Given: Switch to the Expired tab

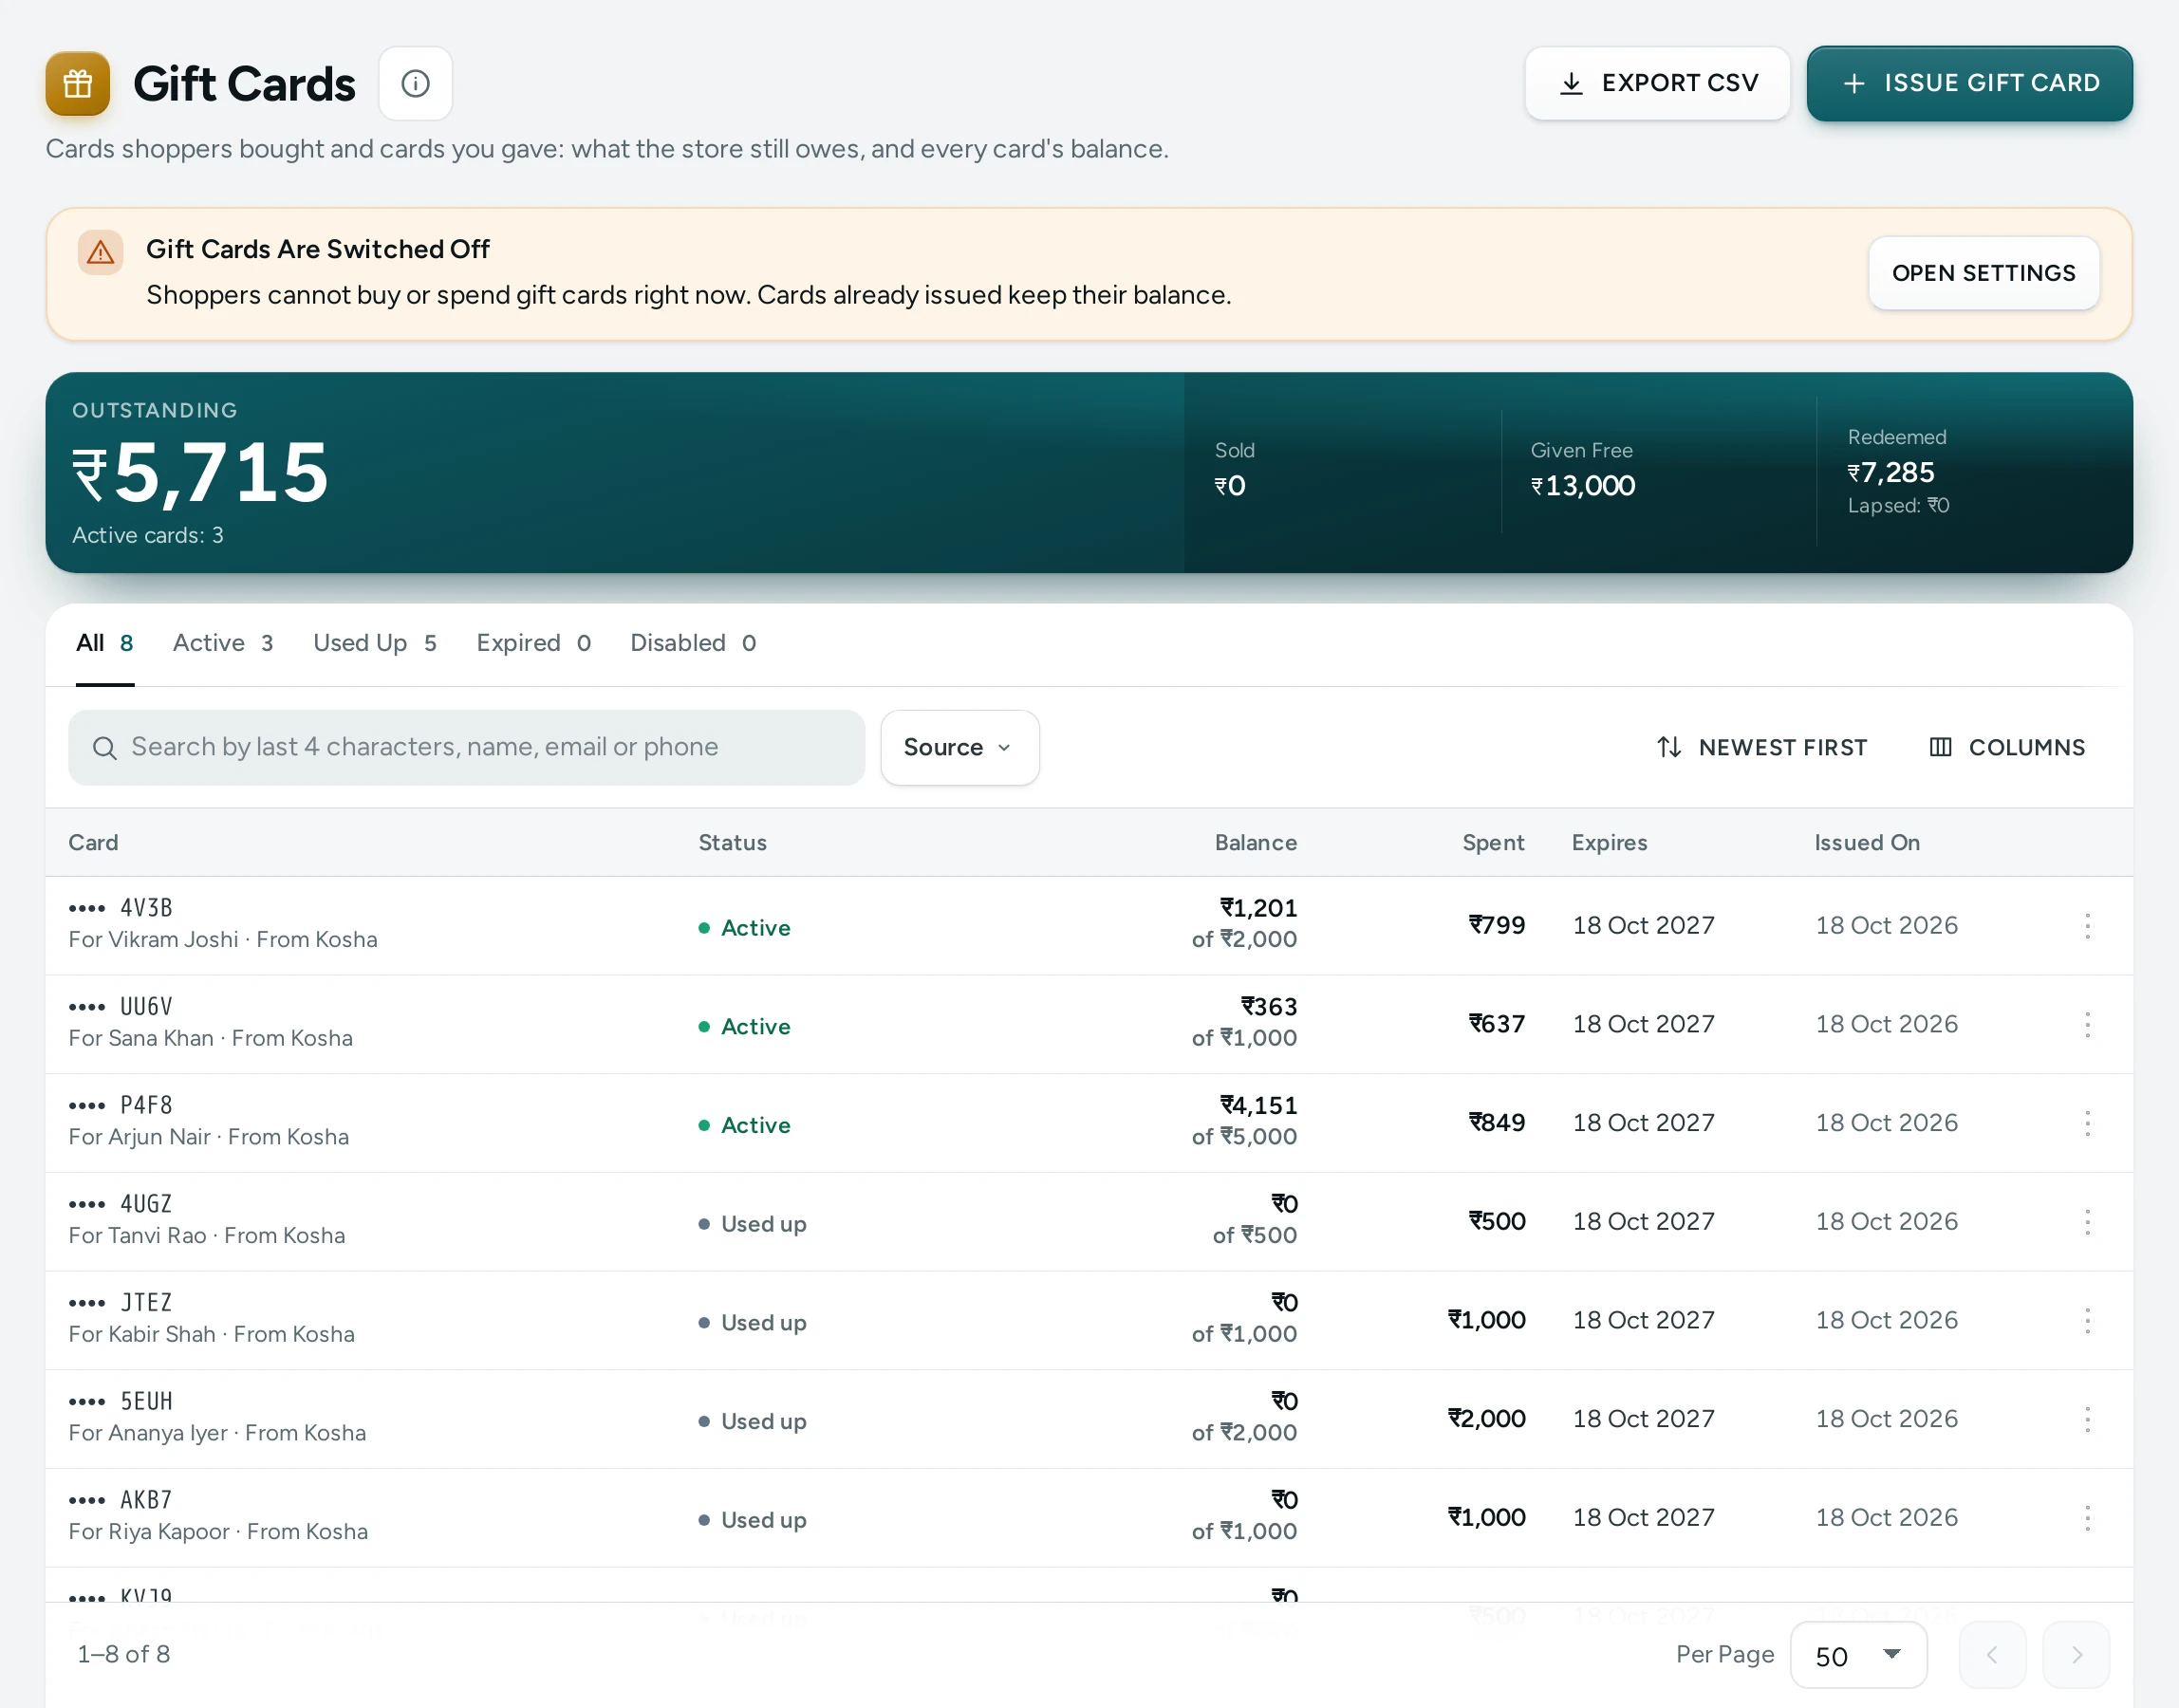Looking at the screenshot, I should coord(534,644).
